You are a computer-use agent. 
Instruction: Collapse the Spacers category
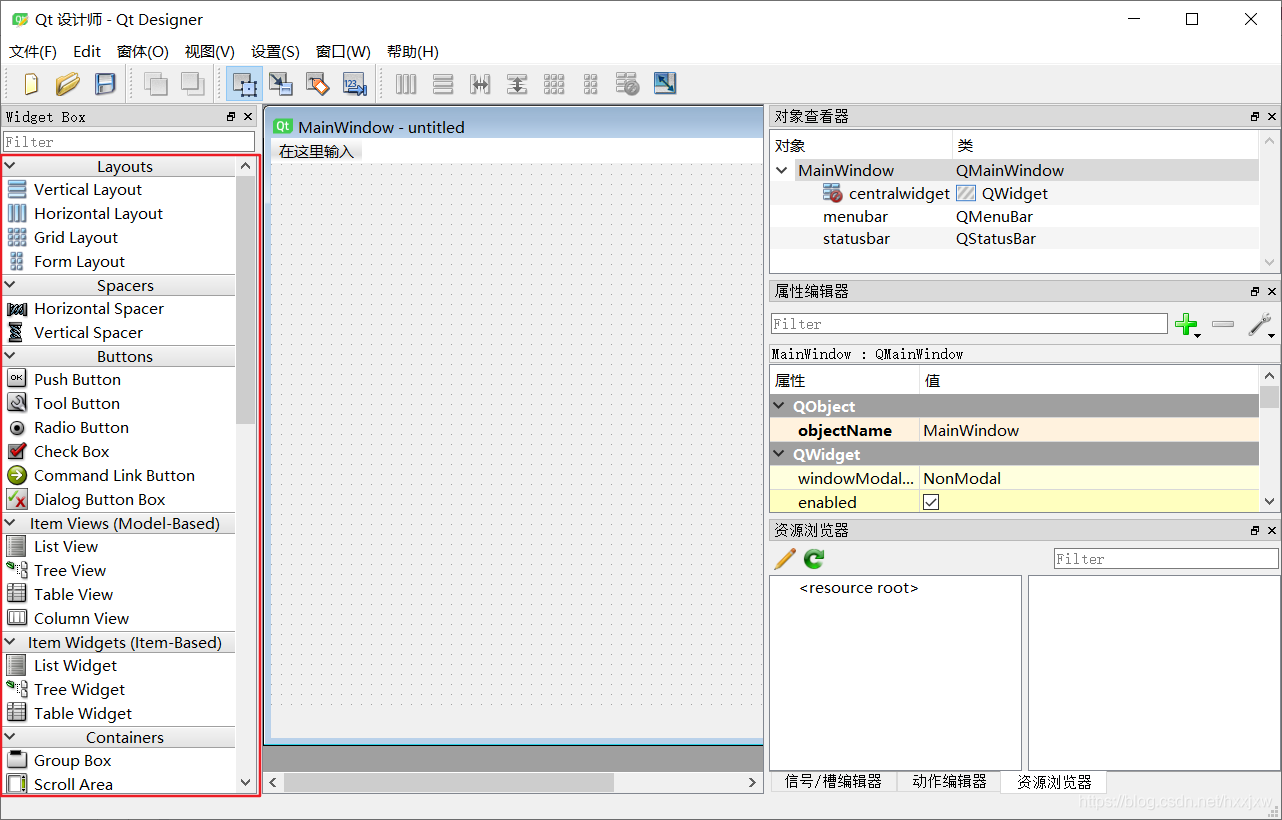click(x=10, y=285)
